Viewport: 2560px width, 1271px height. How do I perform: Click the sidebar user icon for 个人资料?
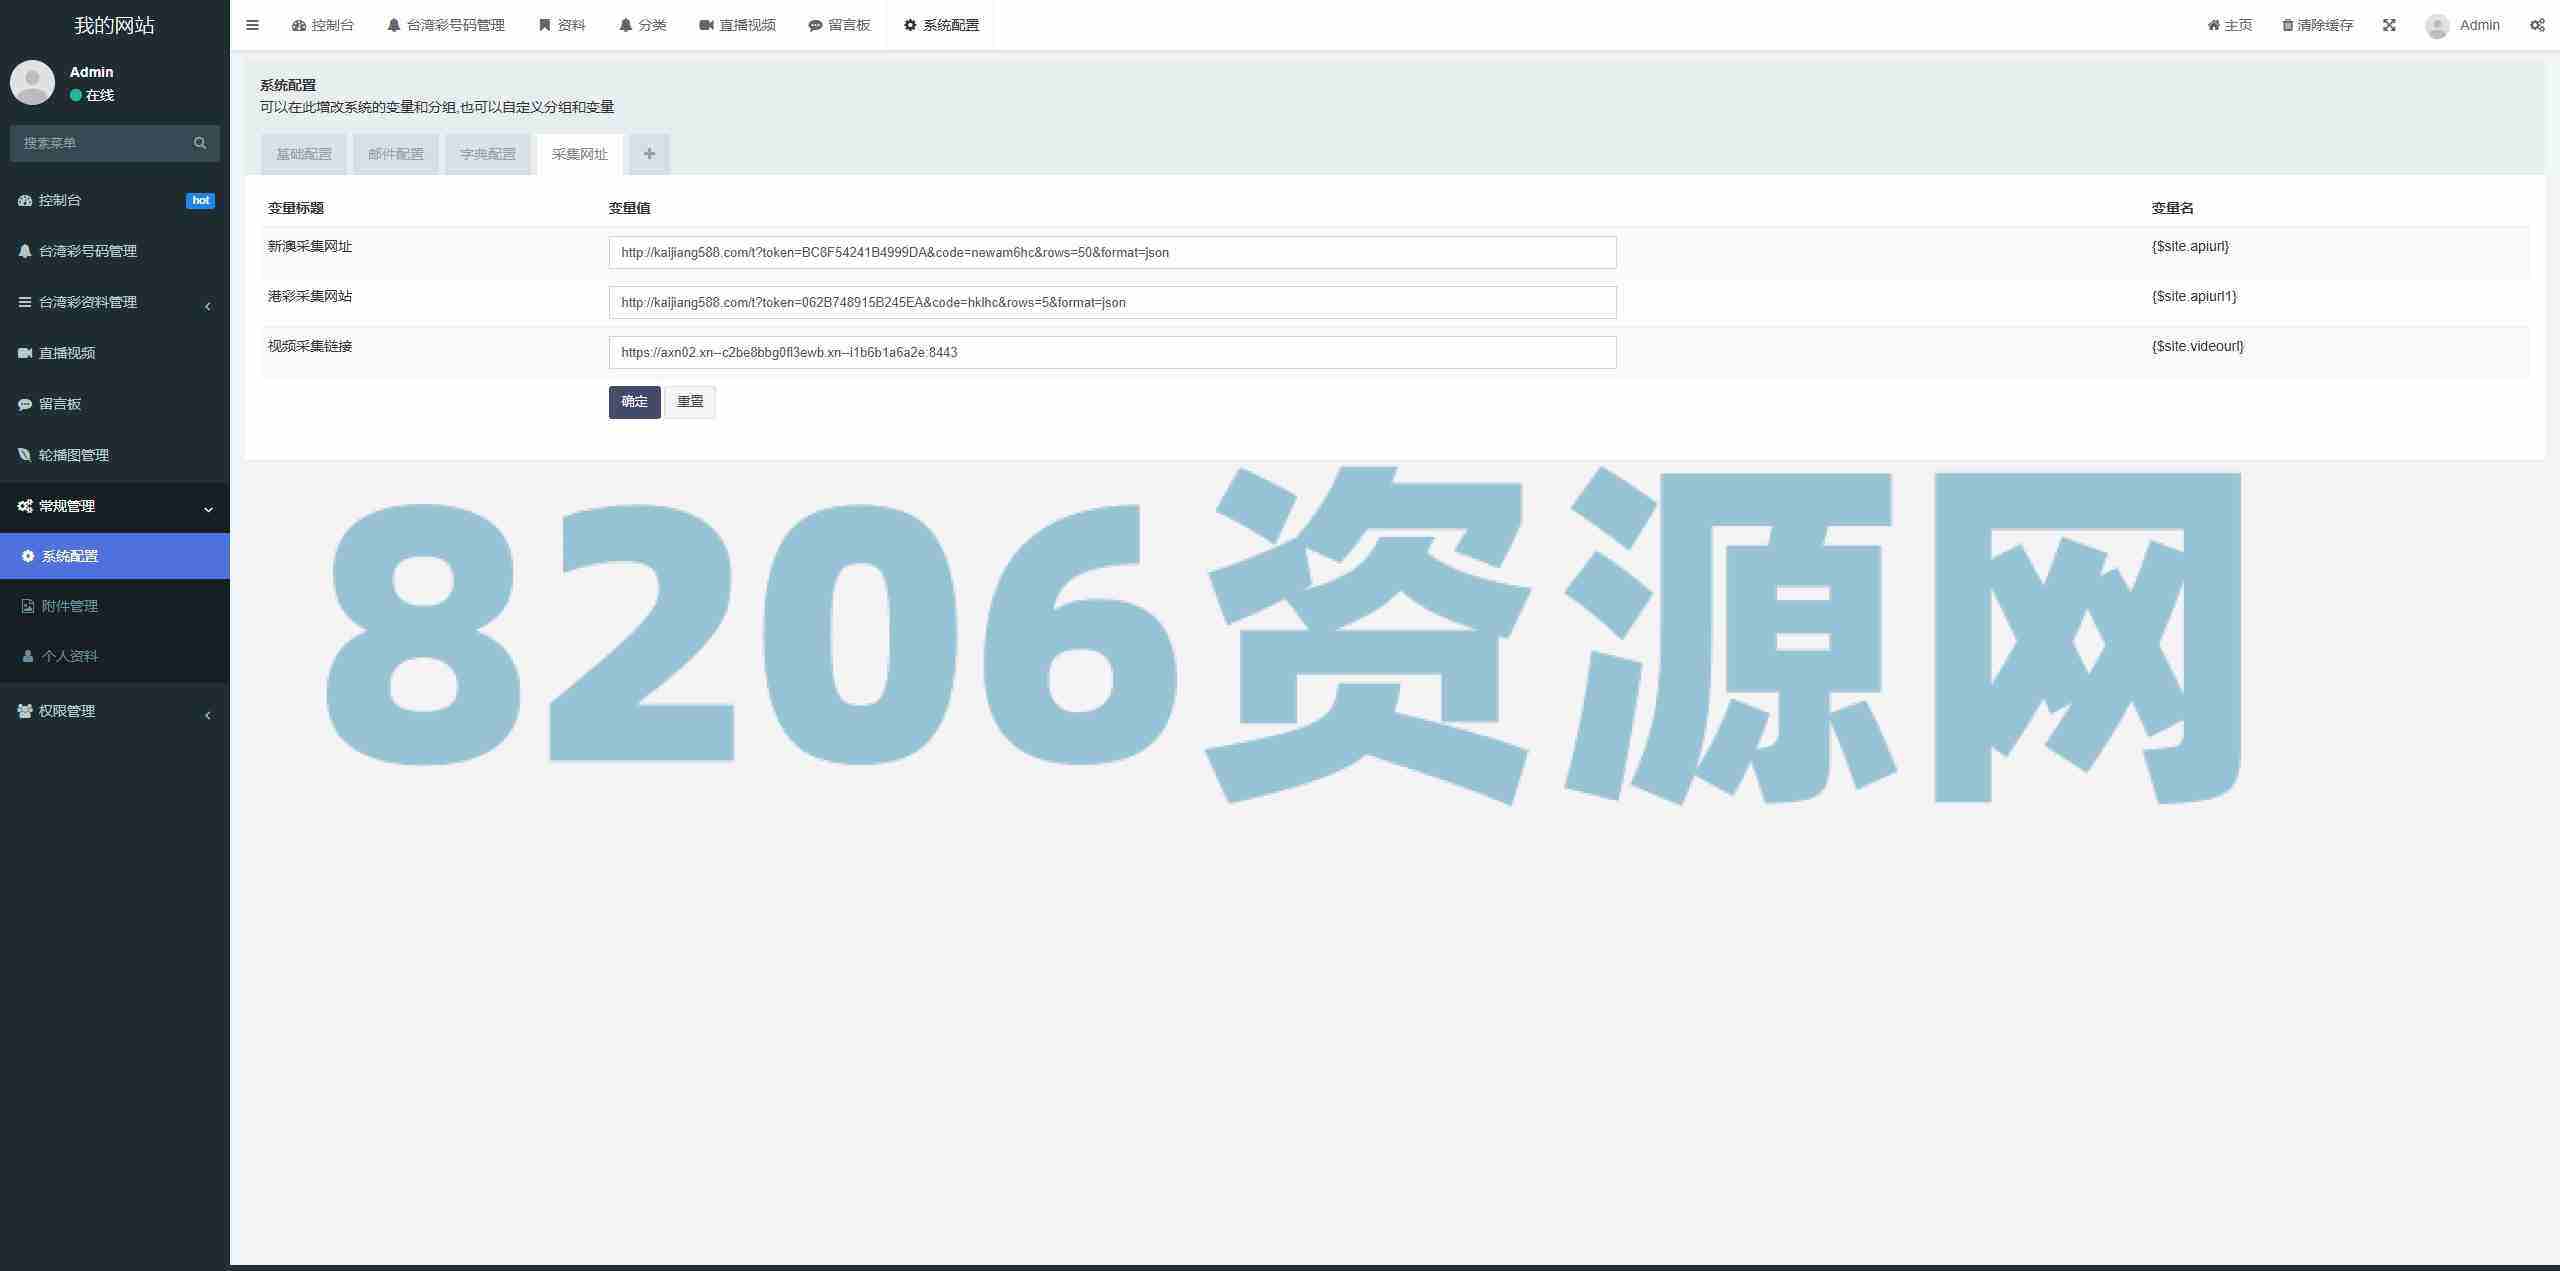[x=28, y=656]
